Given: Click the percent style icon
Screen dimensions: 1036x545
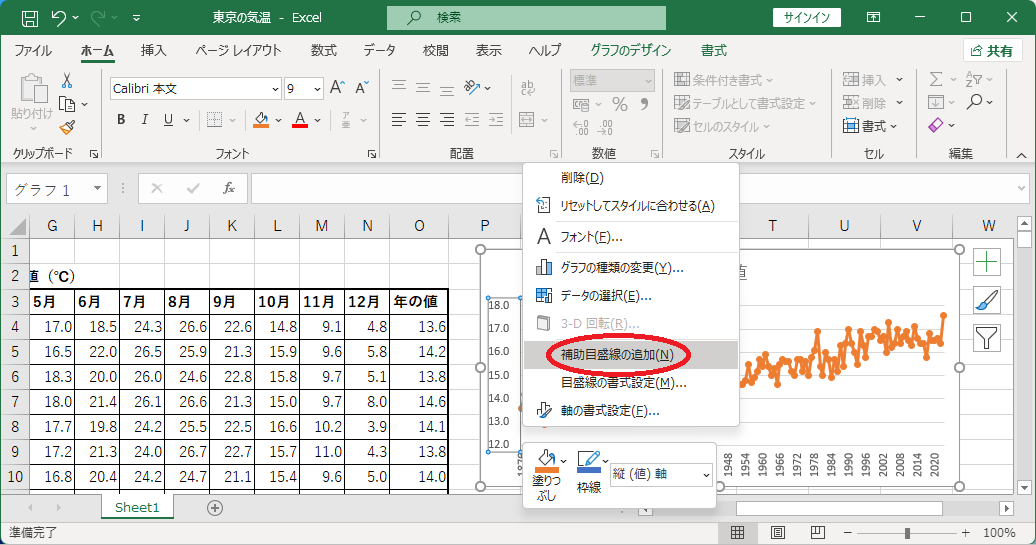Looking at the screenshot, I should pos(619,104).
